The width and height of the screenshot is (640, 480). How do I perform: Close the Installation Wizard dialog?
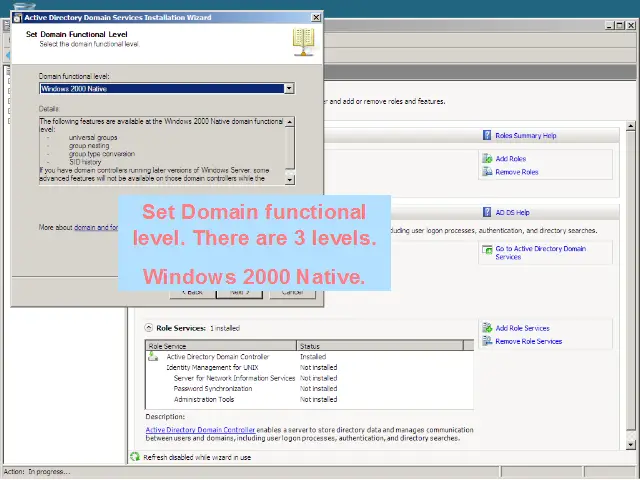click(316, 17)
